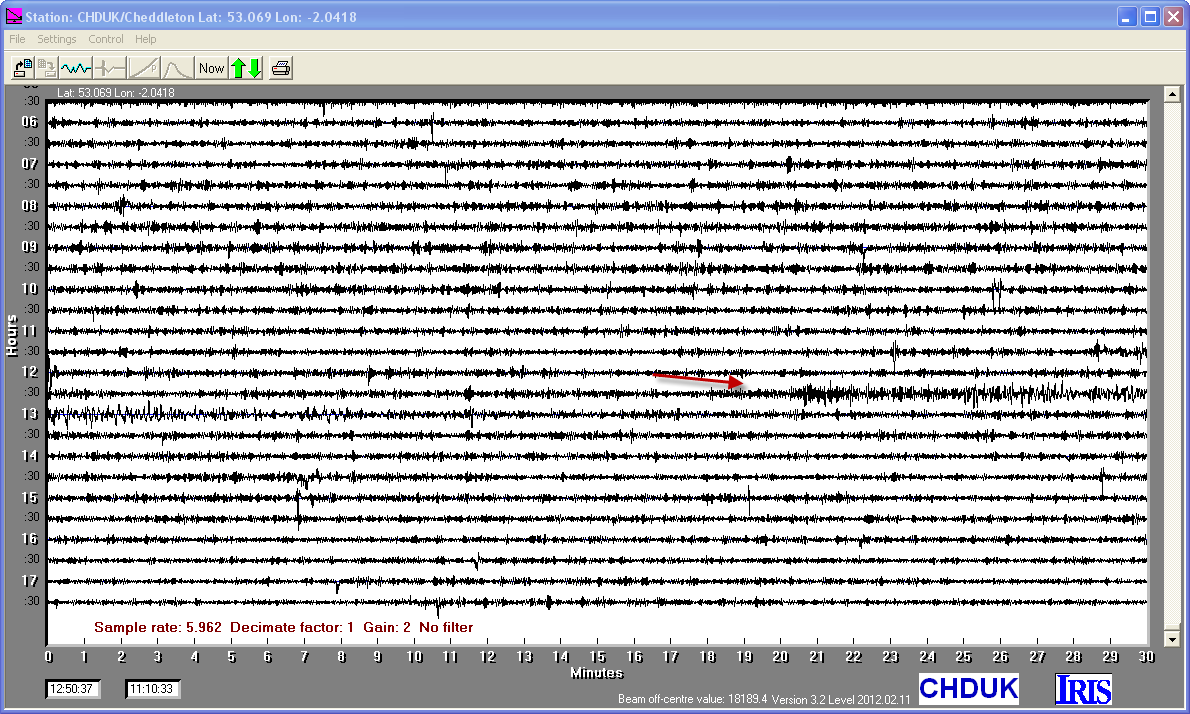
Task: Click the hour 13 label
Action: (x=30, y=414)
